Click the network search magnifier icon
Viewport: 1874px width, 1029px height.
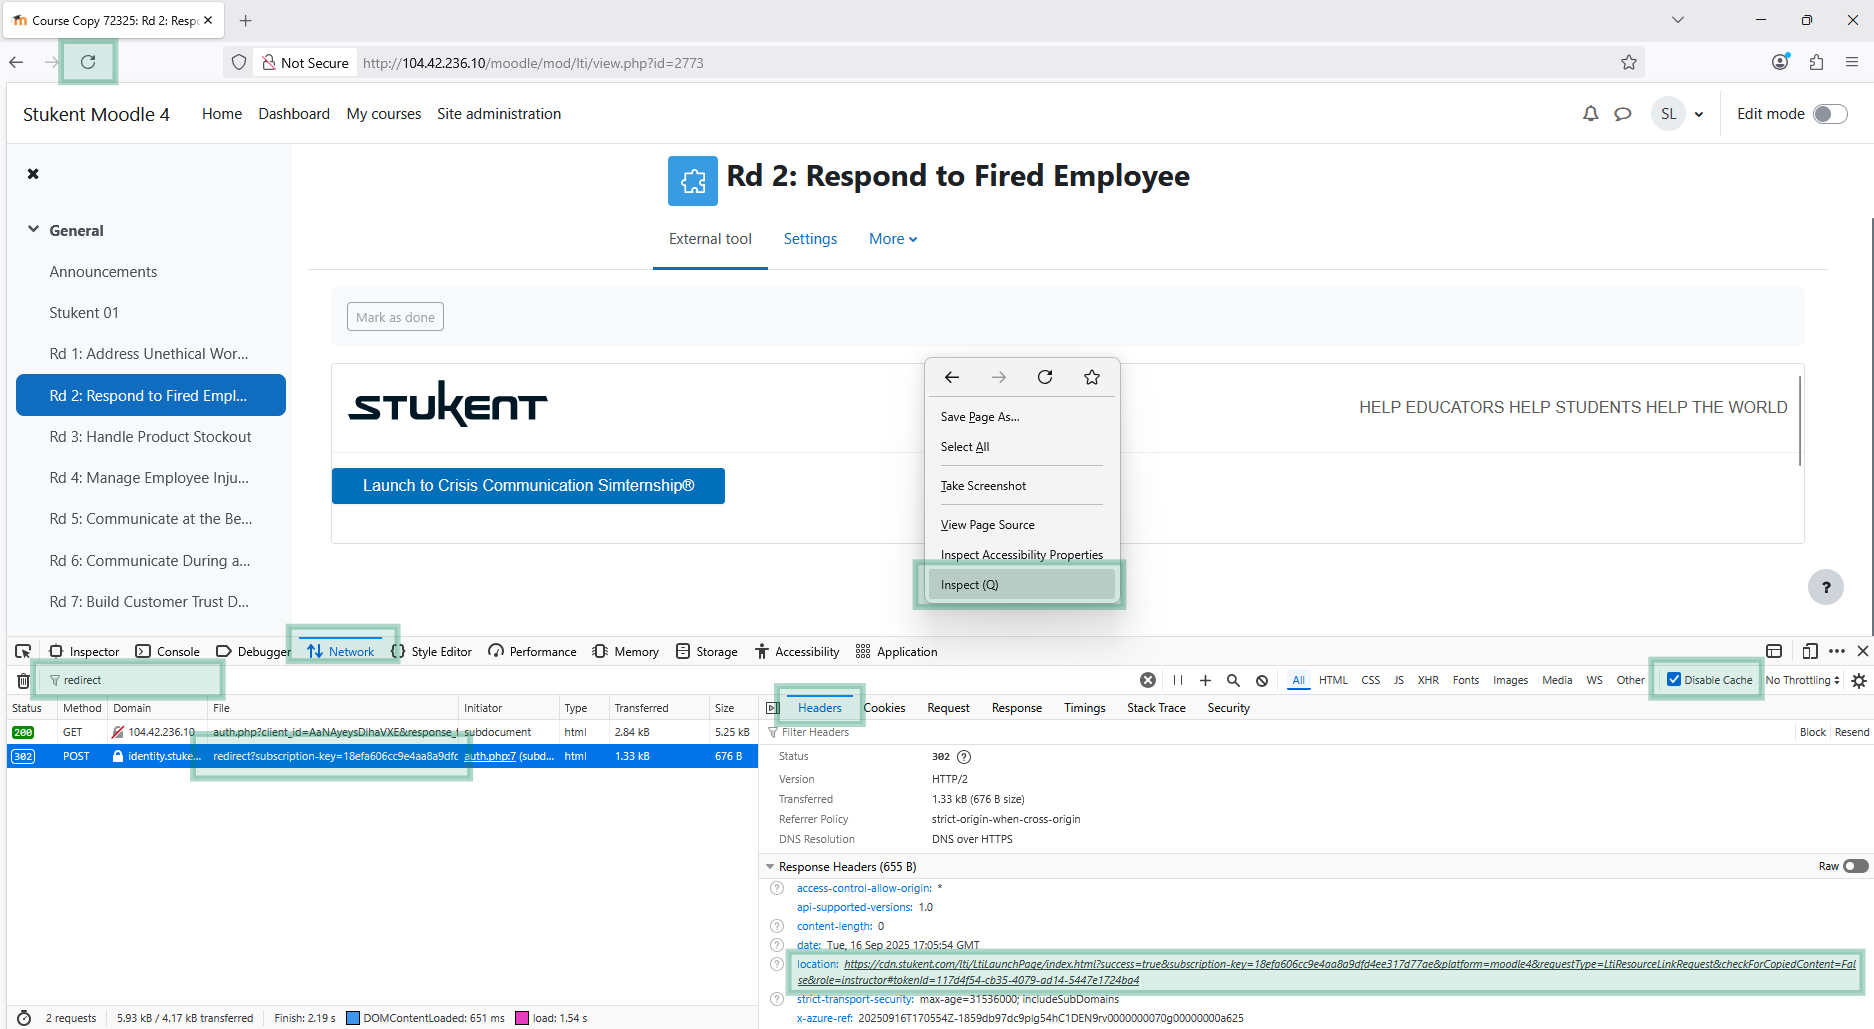(x=1233, y=680)
